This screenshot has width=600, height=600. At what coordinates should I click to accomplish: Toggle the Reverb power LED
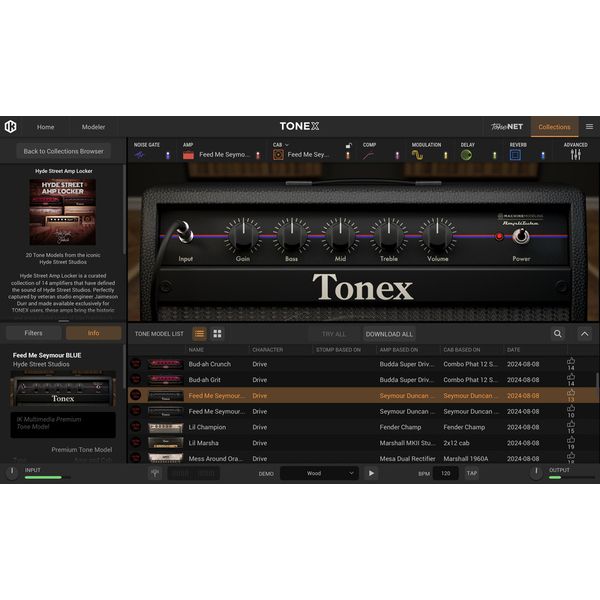click(543, 155)
